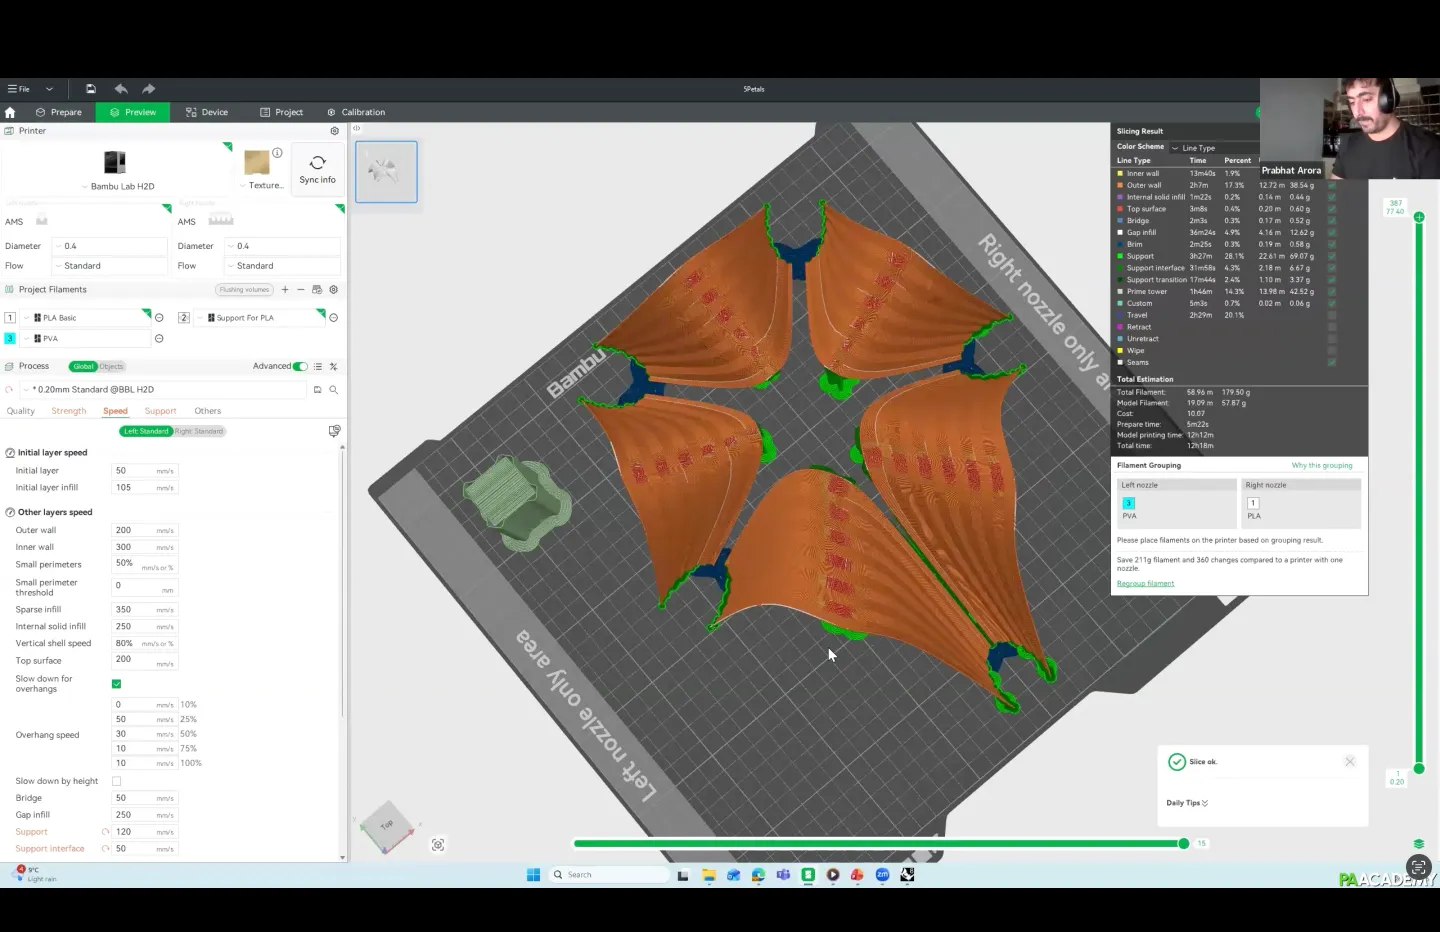Show Travel lines in preview

[1332, 315]
